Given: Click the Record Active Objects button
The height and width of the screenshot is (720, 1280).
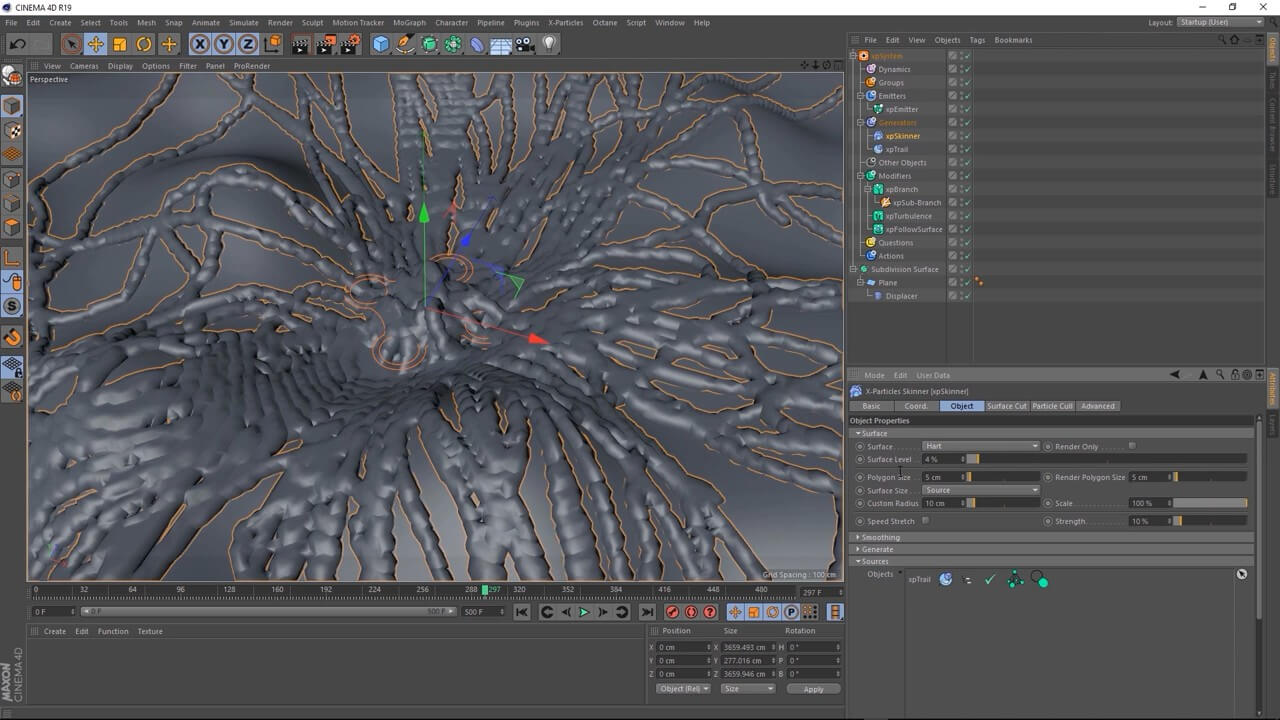Looking at the screenshot, I should [x=672, y=612].
